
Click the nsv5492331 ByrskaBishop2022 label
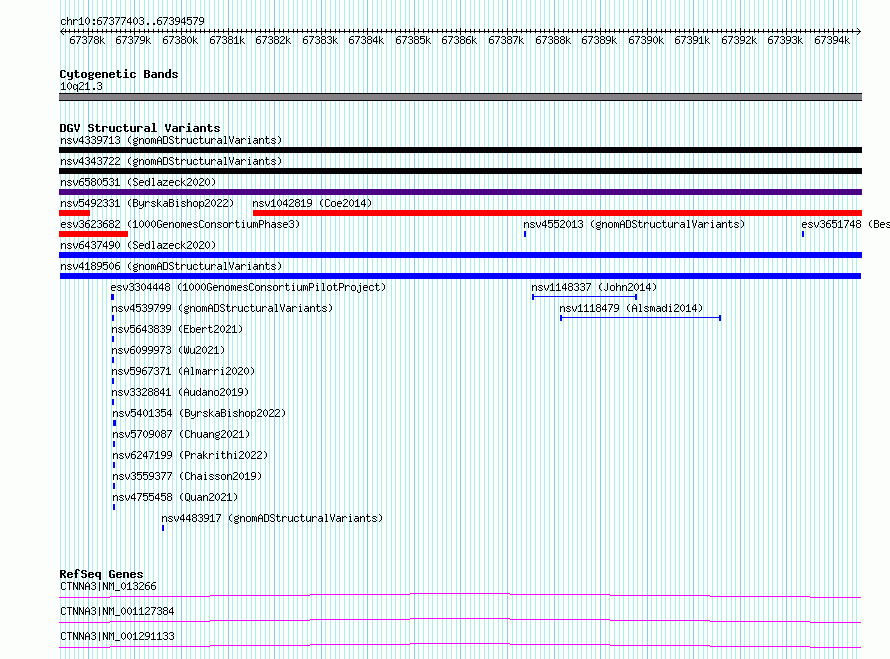click(x=147, y=203)
